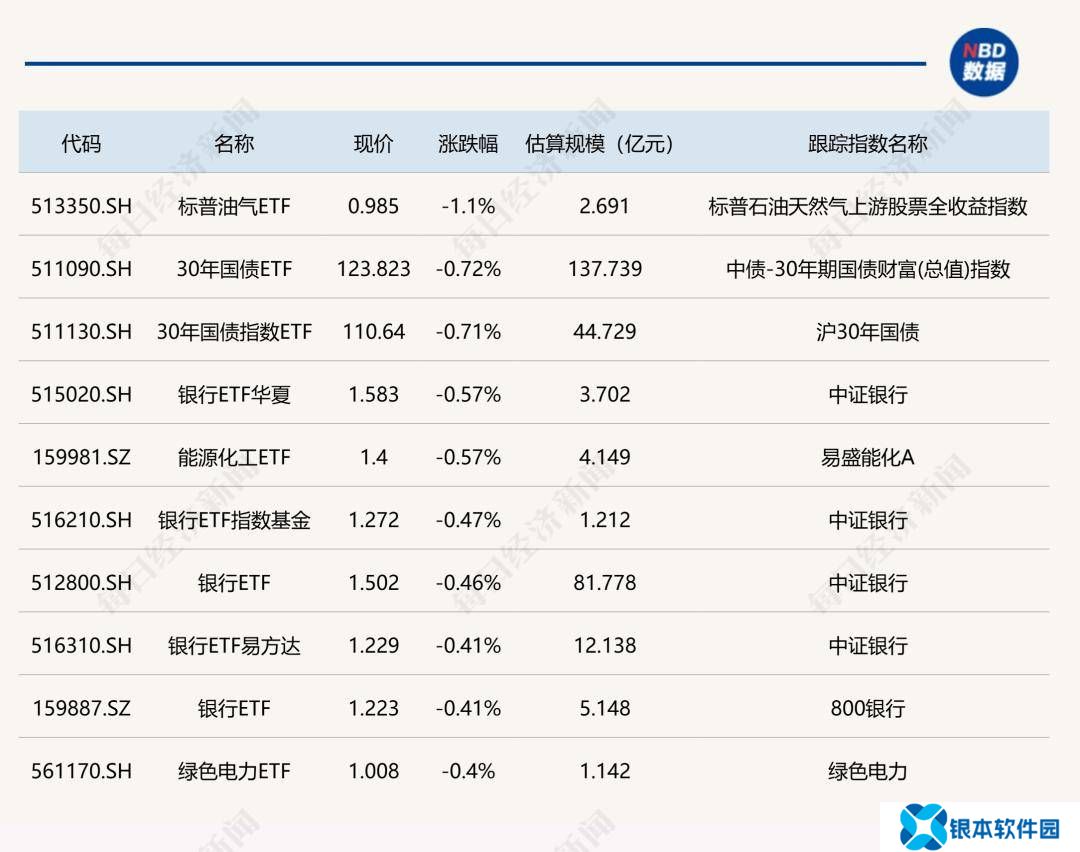Click the 137.739 estimated scale value
This screenshot has width=1080, height=852.
pyautogui.click(x=604, y=269)
